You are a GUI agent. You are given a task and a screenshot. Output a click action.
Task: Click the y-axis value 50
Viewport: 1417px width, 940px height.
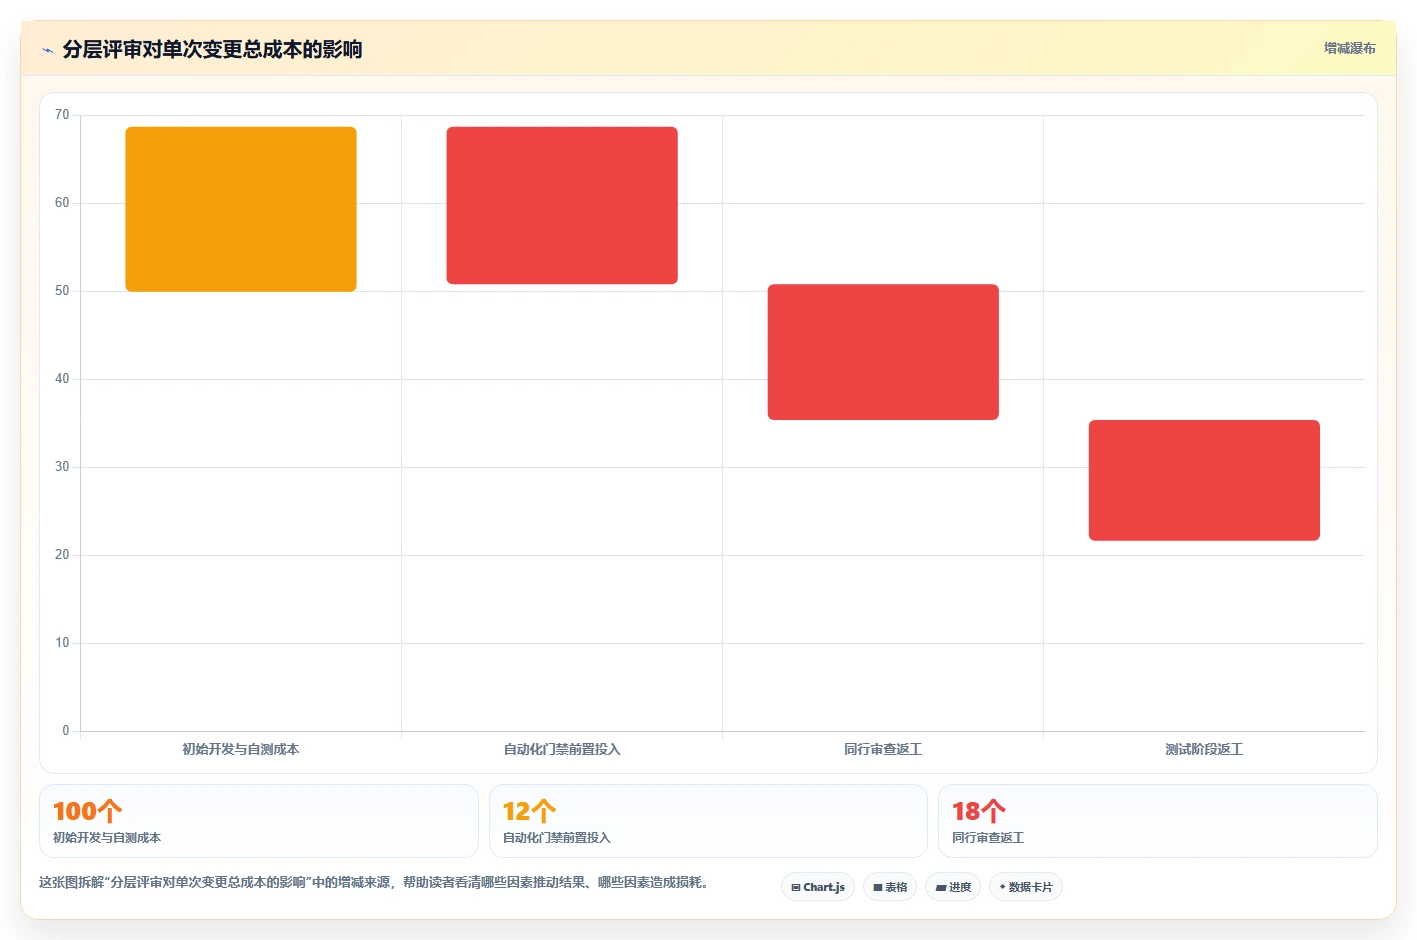pyautogui.click(x=62, y=291)
